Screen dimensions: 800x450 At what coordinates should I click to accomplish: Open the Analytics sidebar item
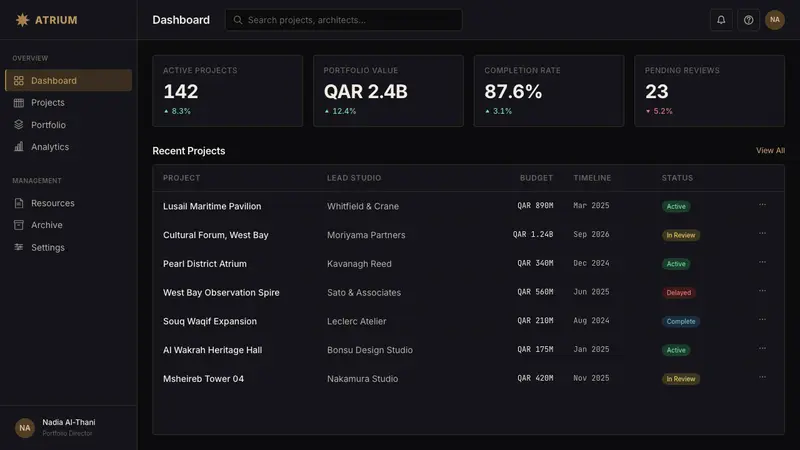pos(68,146)
